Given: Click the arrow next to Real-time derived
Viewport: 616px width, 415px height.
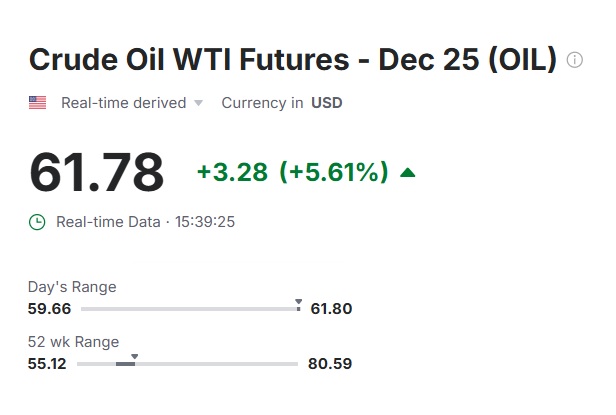Looking at the screenshot, I should coord(198,103).
